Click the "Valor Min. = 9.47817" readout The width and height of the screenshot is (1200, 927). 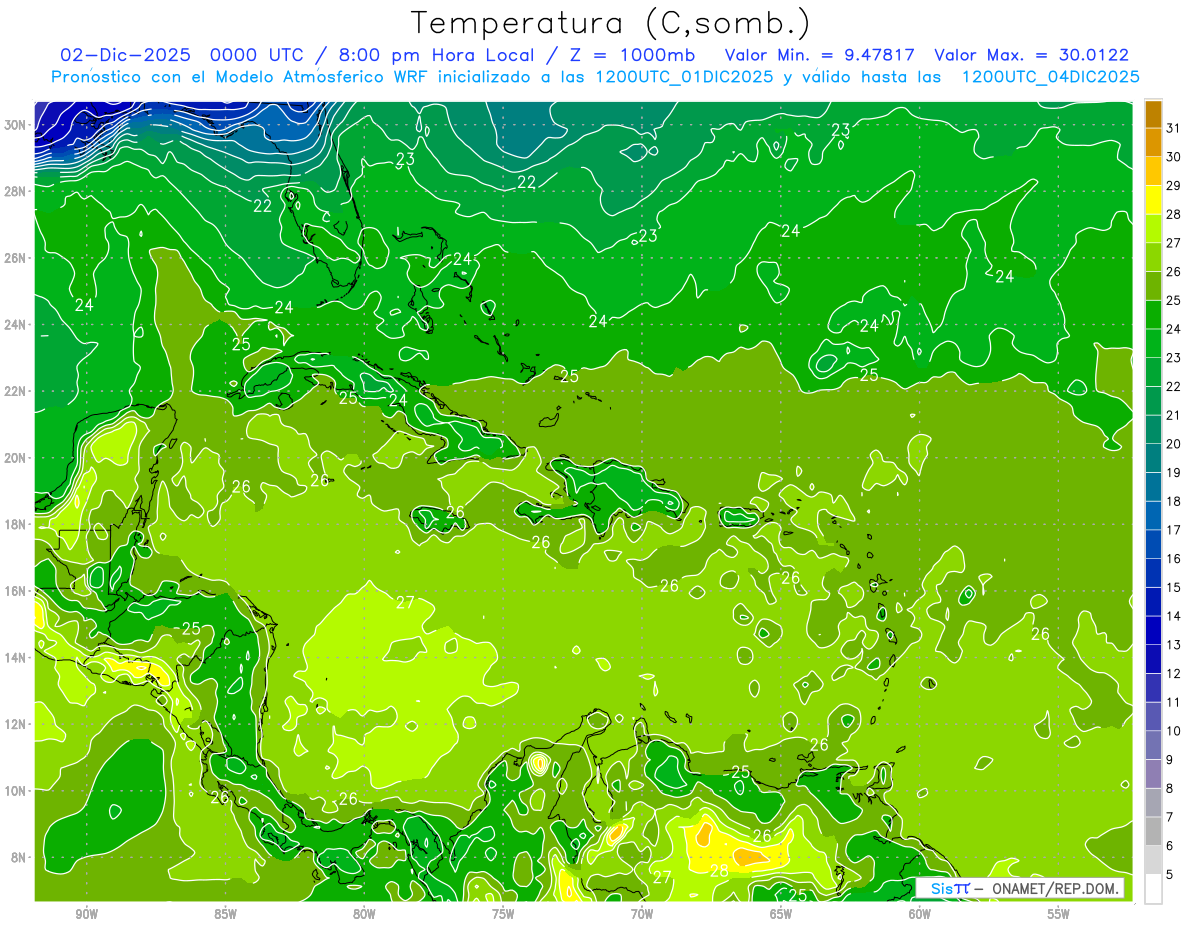point(820,56)
